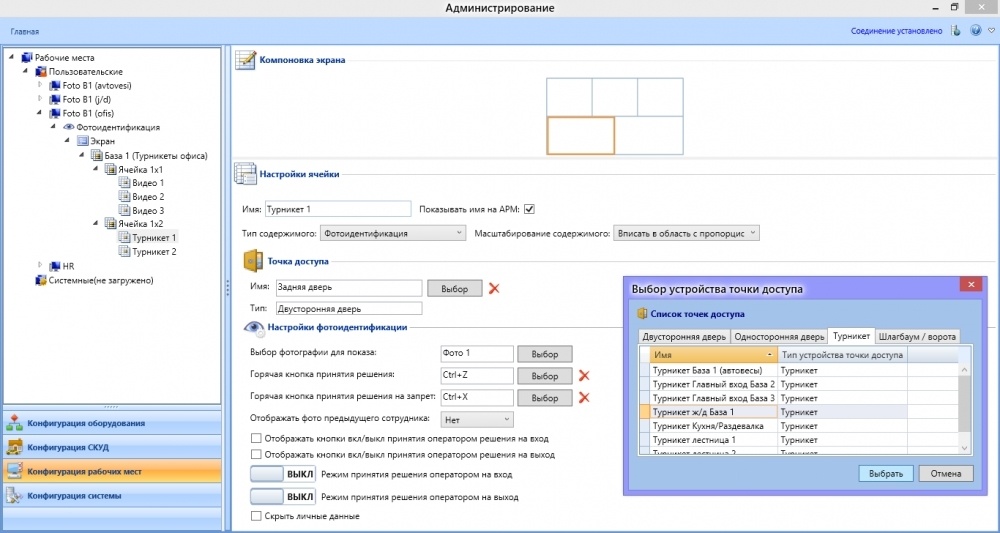Toggle Показывать имя на АРМ checkbox
This screenshot has height=533, width=1000.
(x=529, y=208)
